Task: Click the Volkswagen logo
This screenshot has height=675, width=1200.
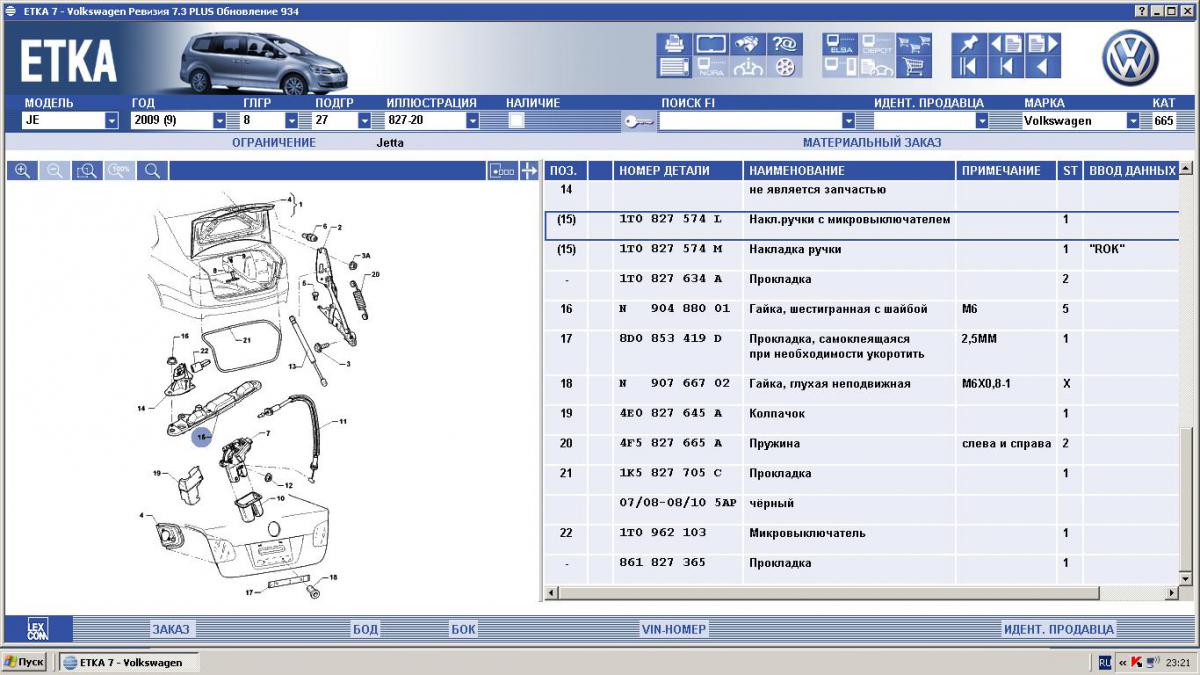Action: (1130, 57)
